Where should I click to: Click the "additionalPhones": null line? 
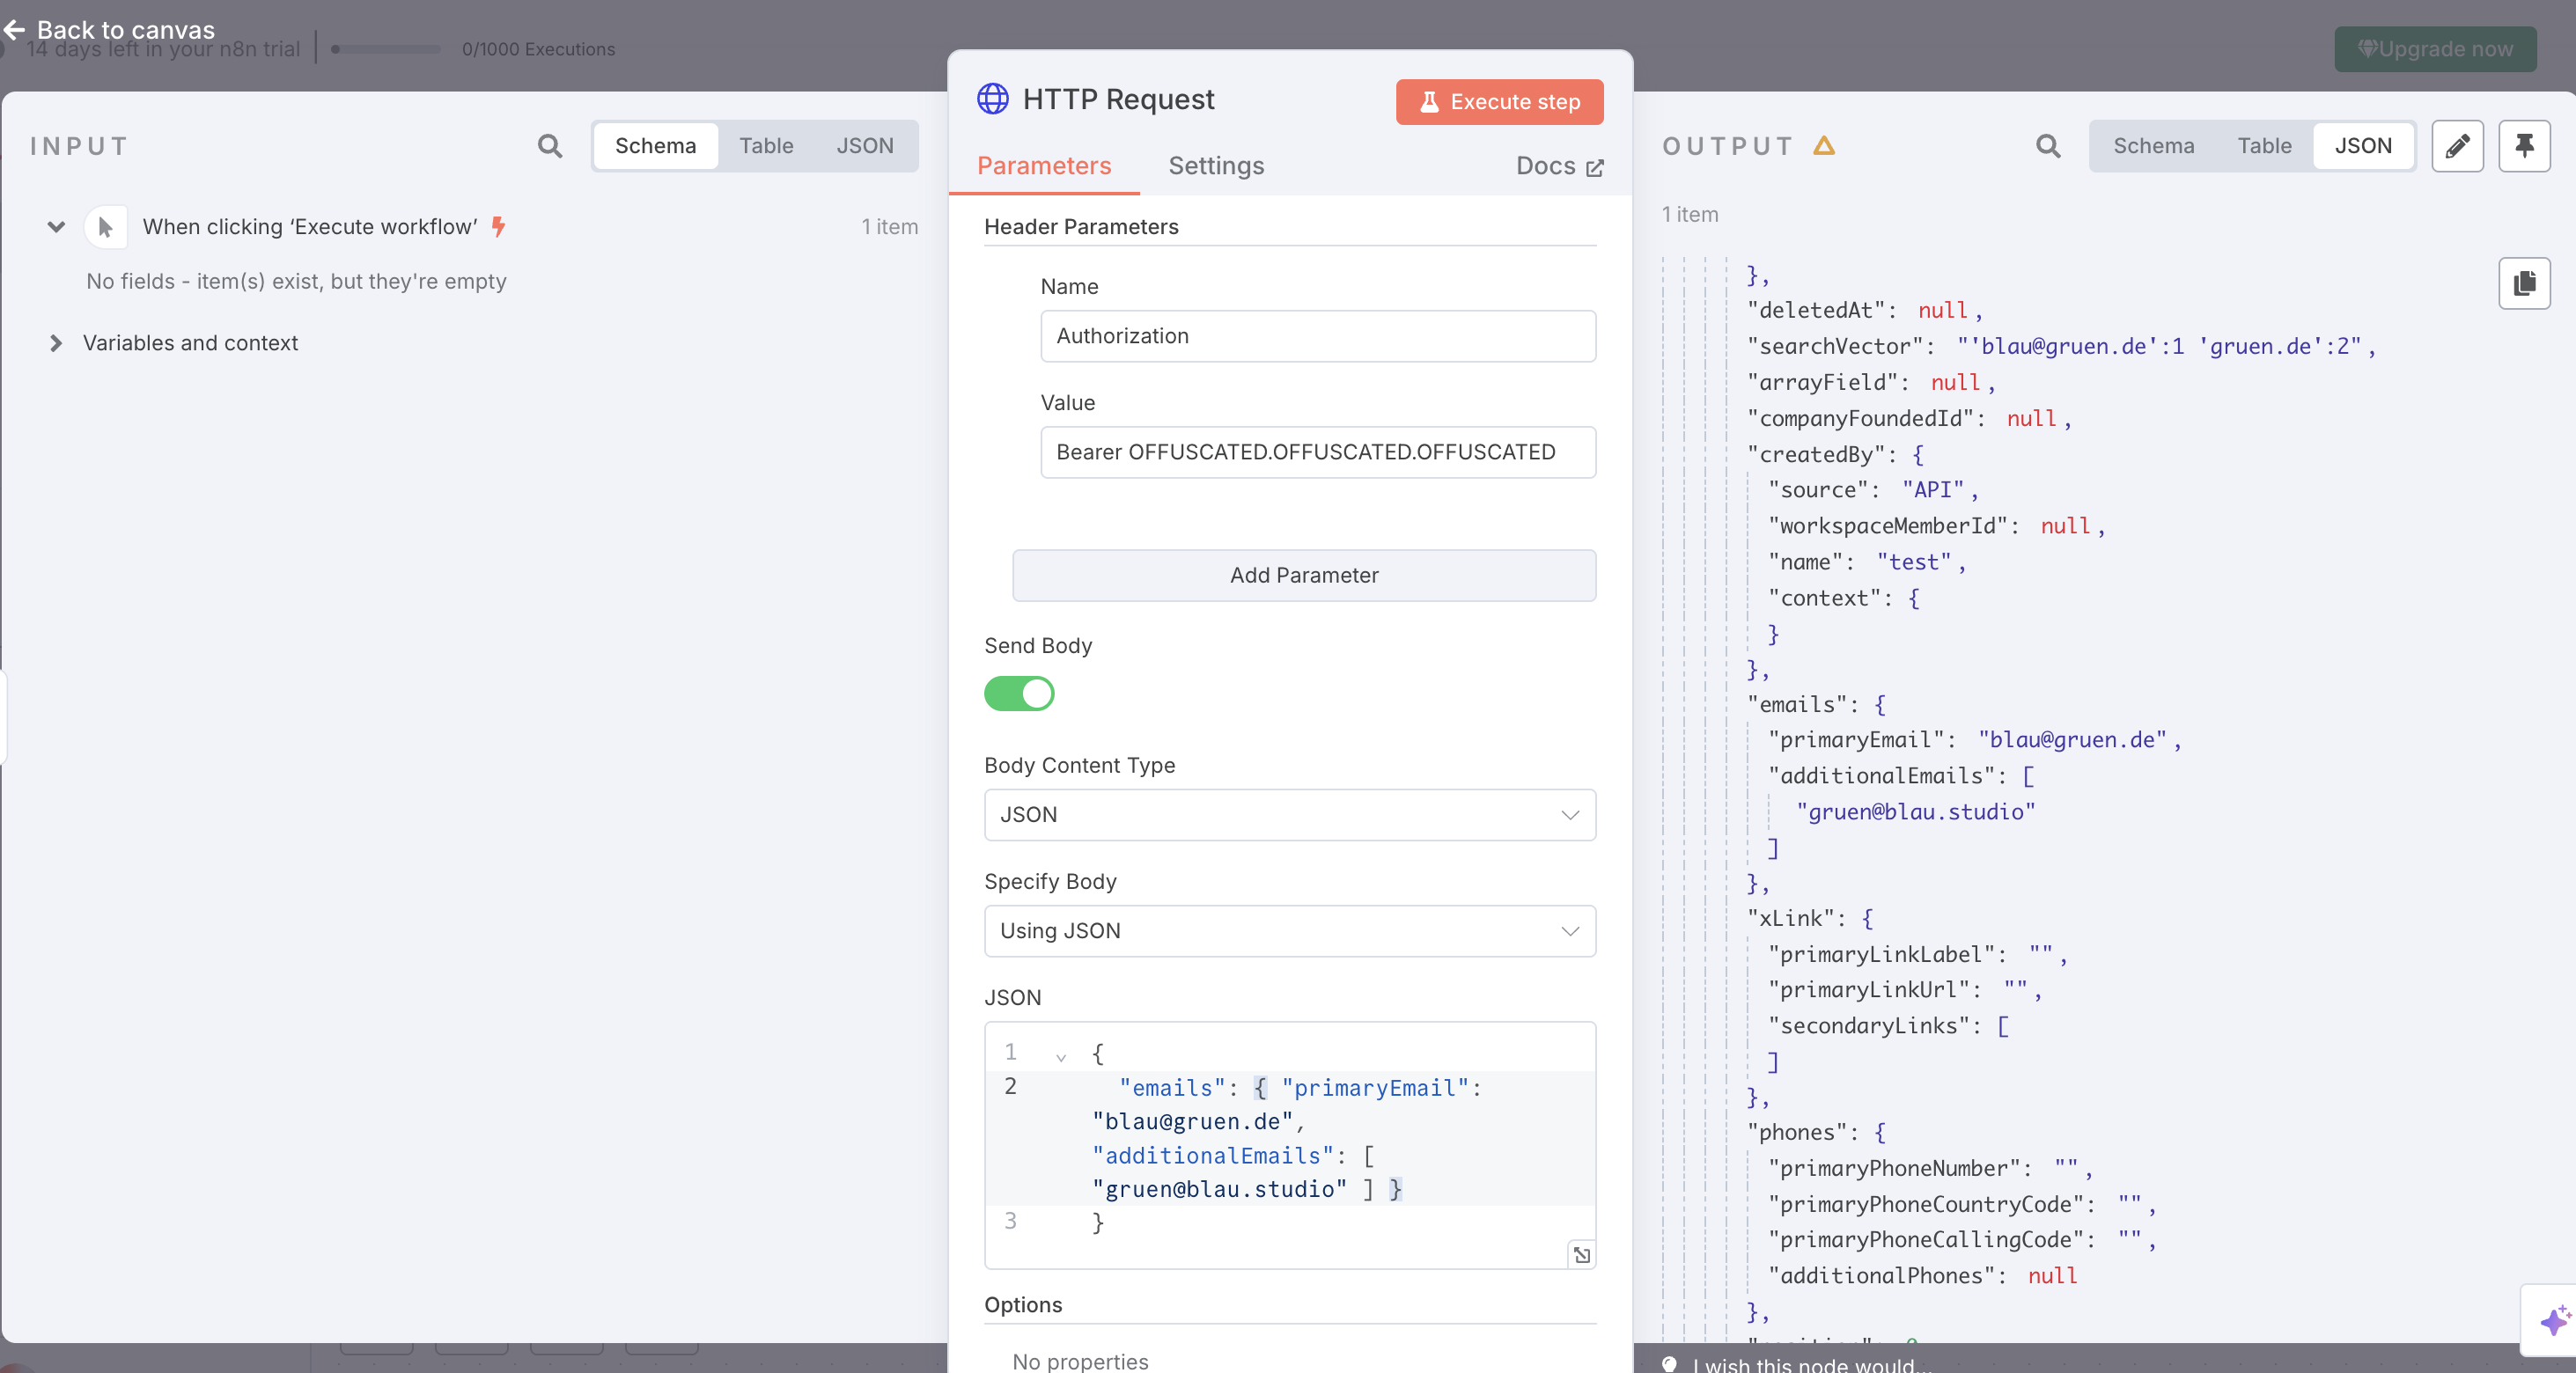pos(1922,1275)
